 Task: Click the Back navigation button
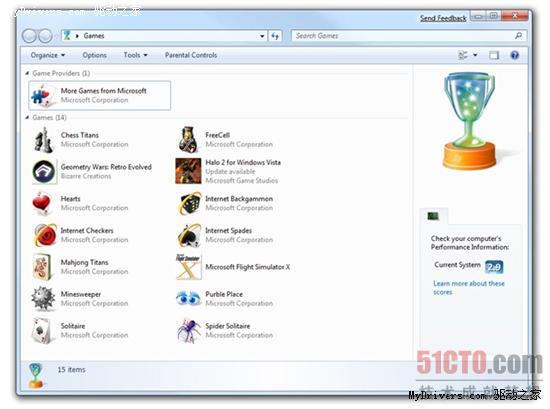point(29,36)
